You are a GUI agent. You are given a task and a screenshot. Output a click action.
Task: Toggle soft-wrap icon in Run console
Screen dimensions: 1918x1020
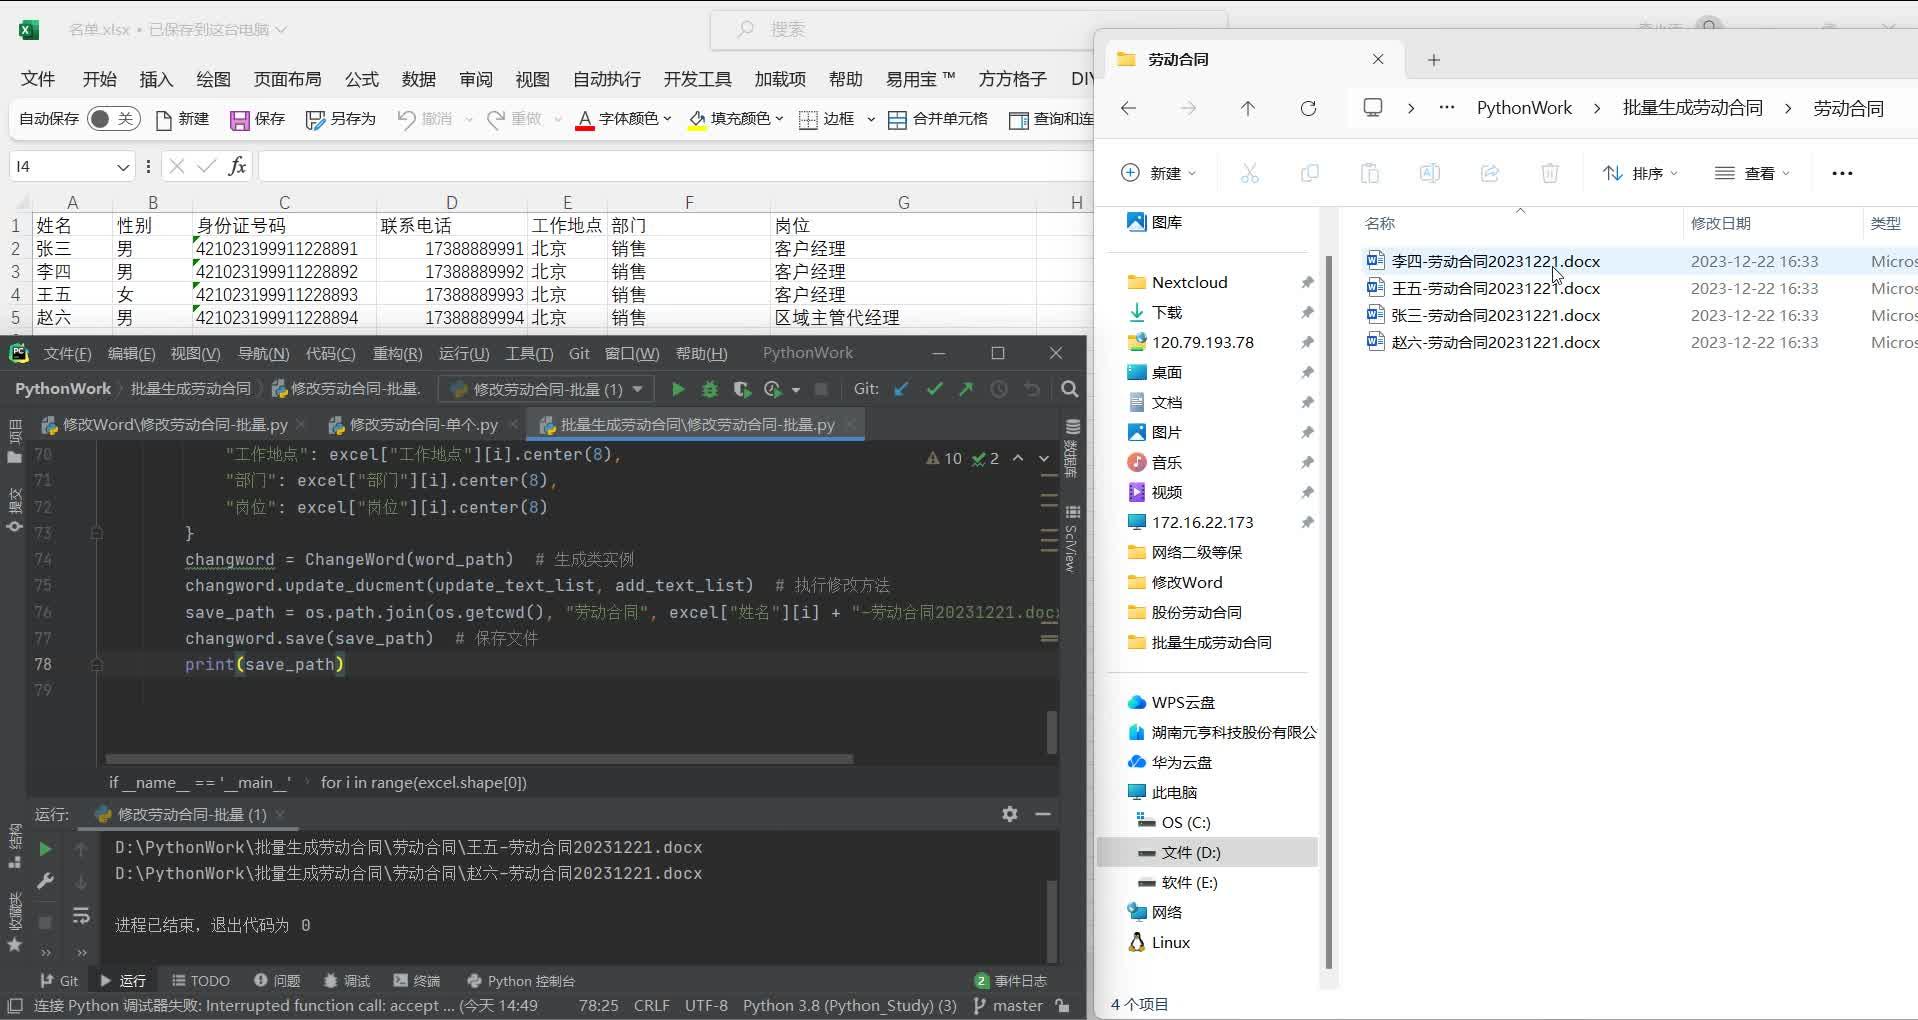[81, 915]
